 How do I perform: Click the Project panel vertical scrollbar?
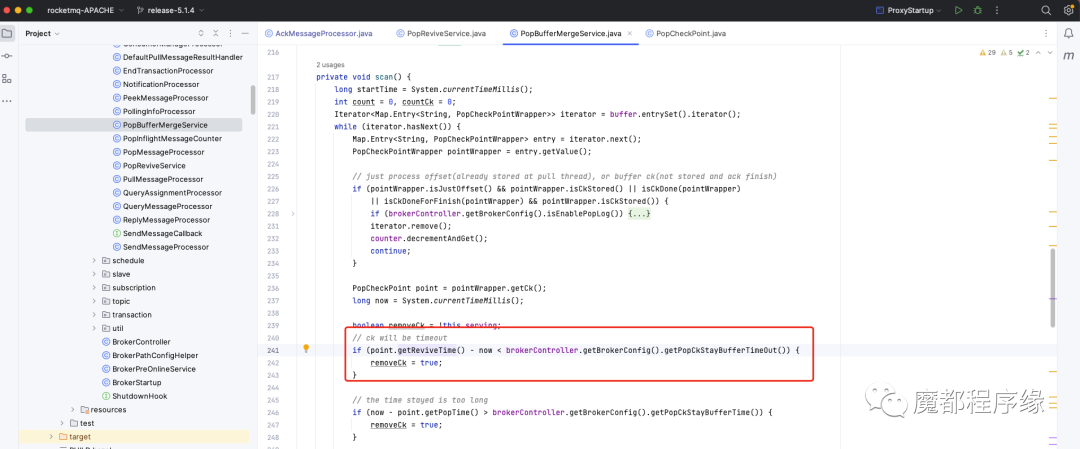click(x=253, y=99)
